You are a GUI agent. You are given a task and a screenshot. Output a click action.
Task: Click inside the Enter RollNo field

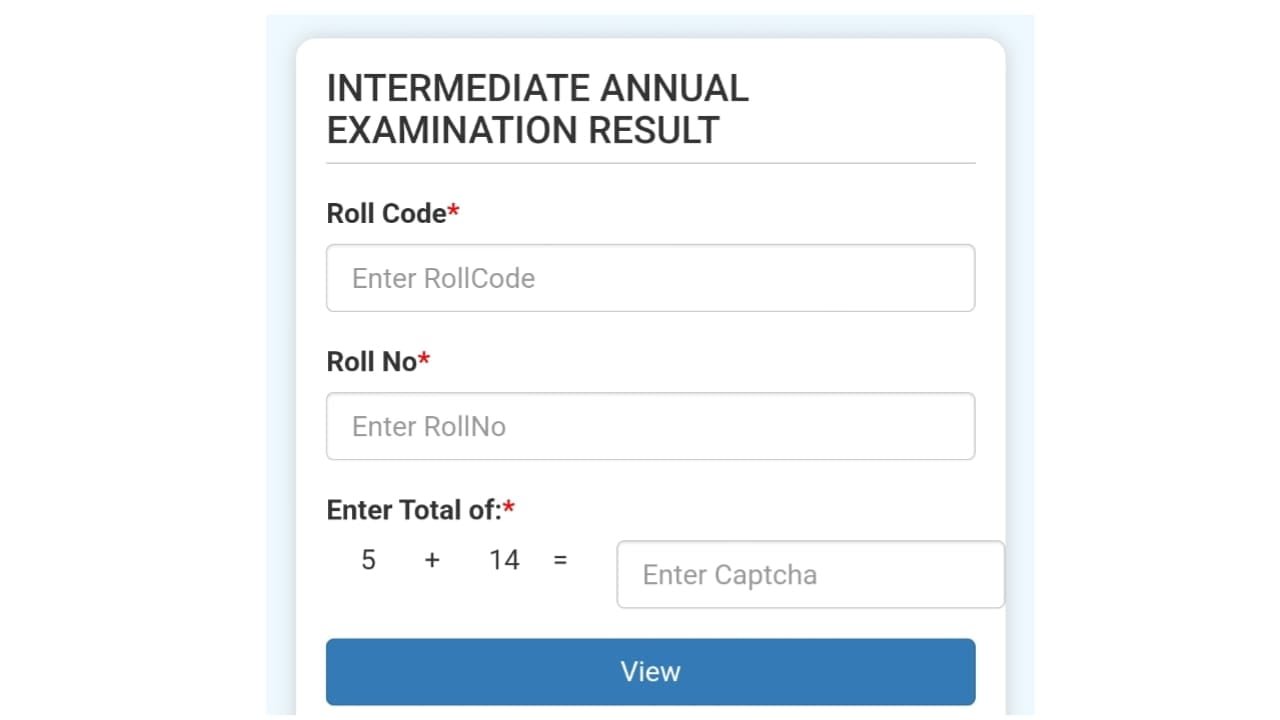650,426
